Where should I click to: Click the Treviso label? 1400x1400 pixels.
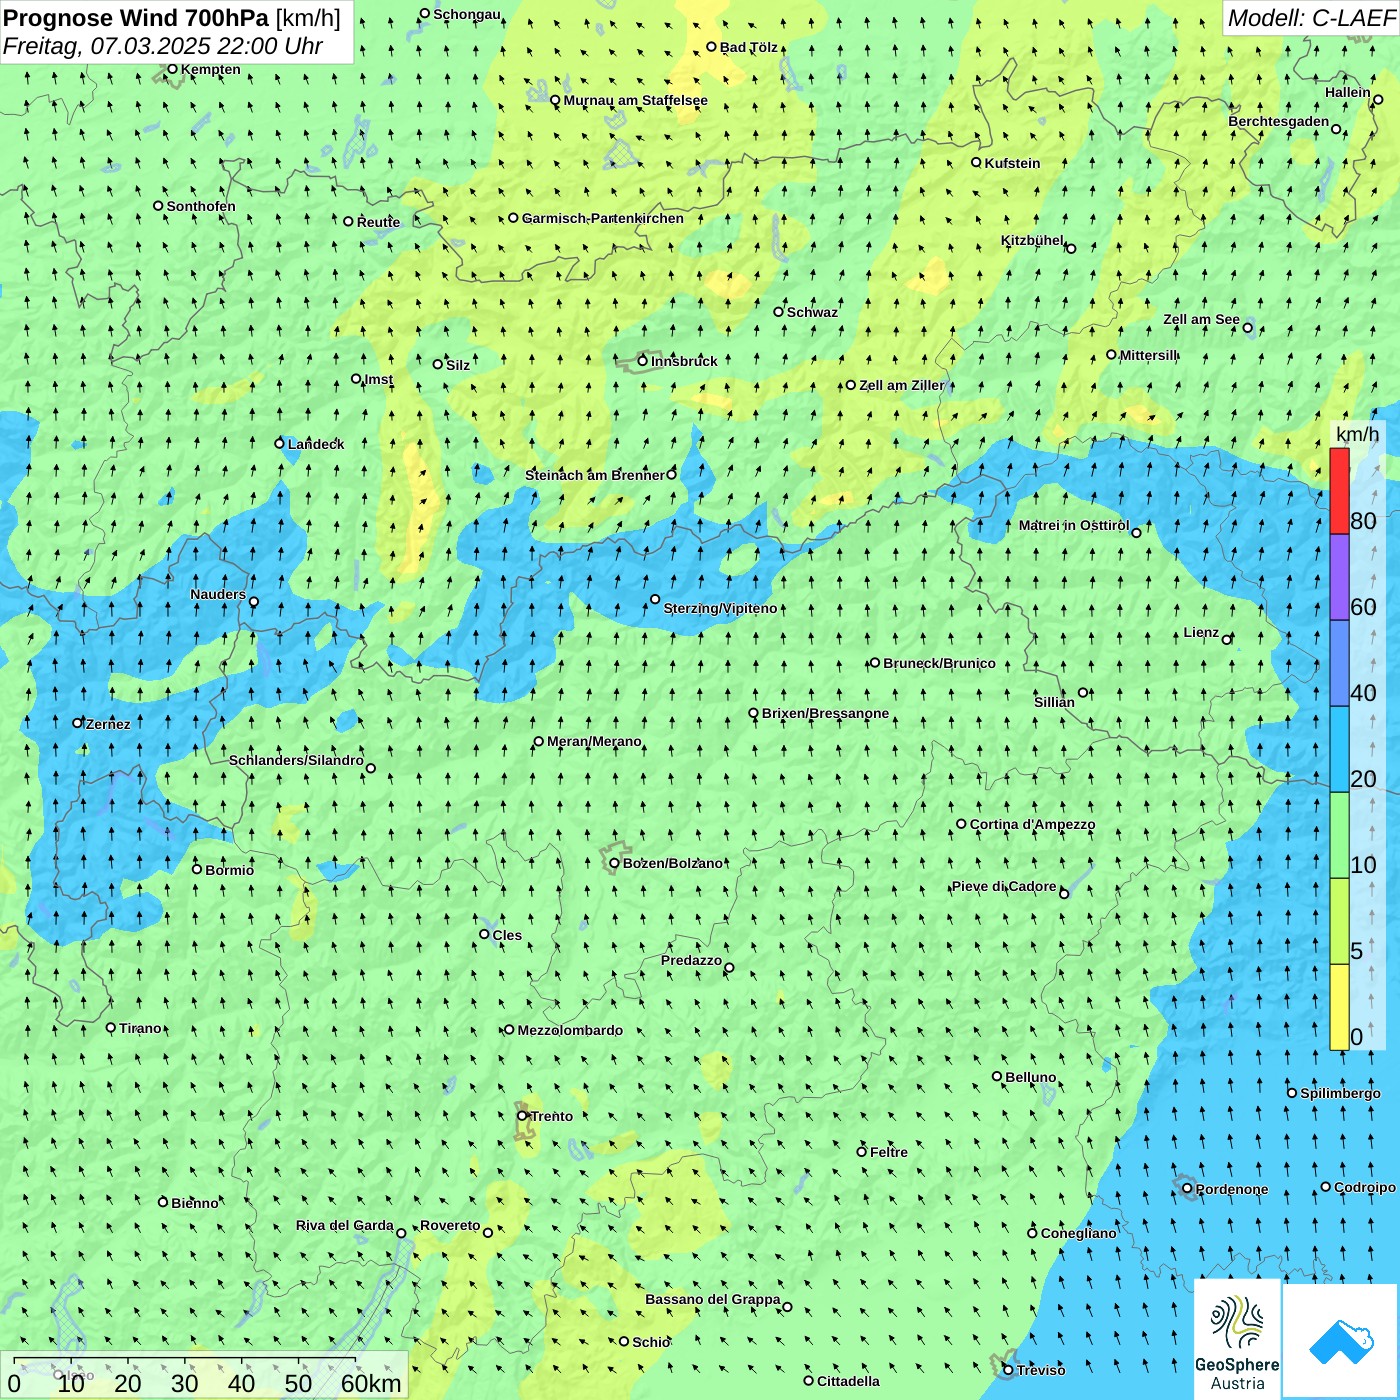1041,1370
